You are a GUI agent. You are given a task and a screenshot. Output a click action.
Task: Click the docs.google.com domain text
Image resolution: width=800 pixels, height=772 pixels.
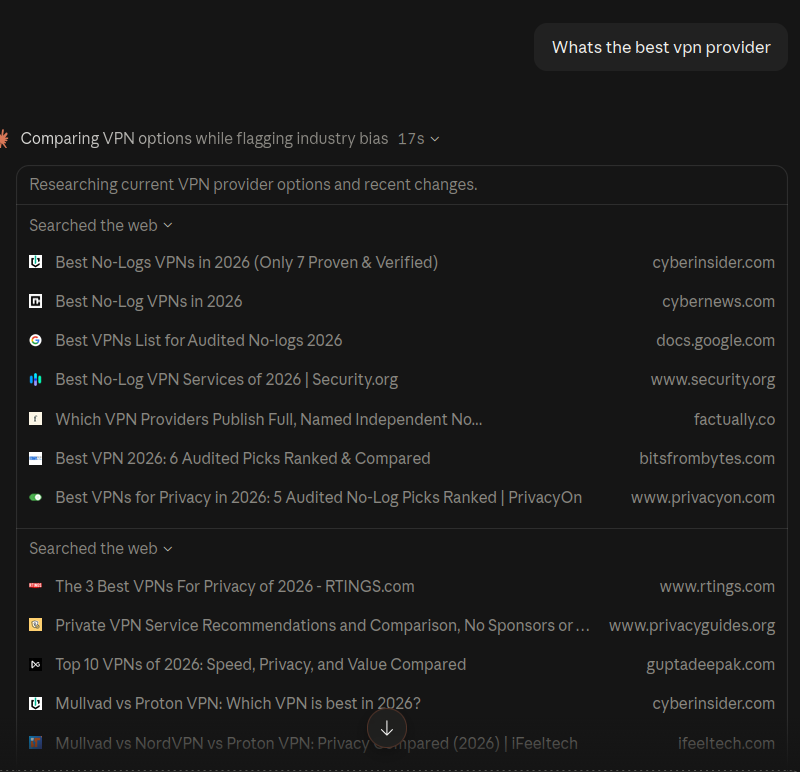pos(715,340)
